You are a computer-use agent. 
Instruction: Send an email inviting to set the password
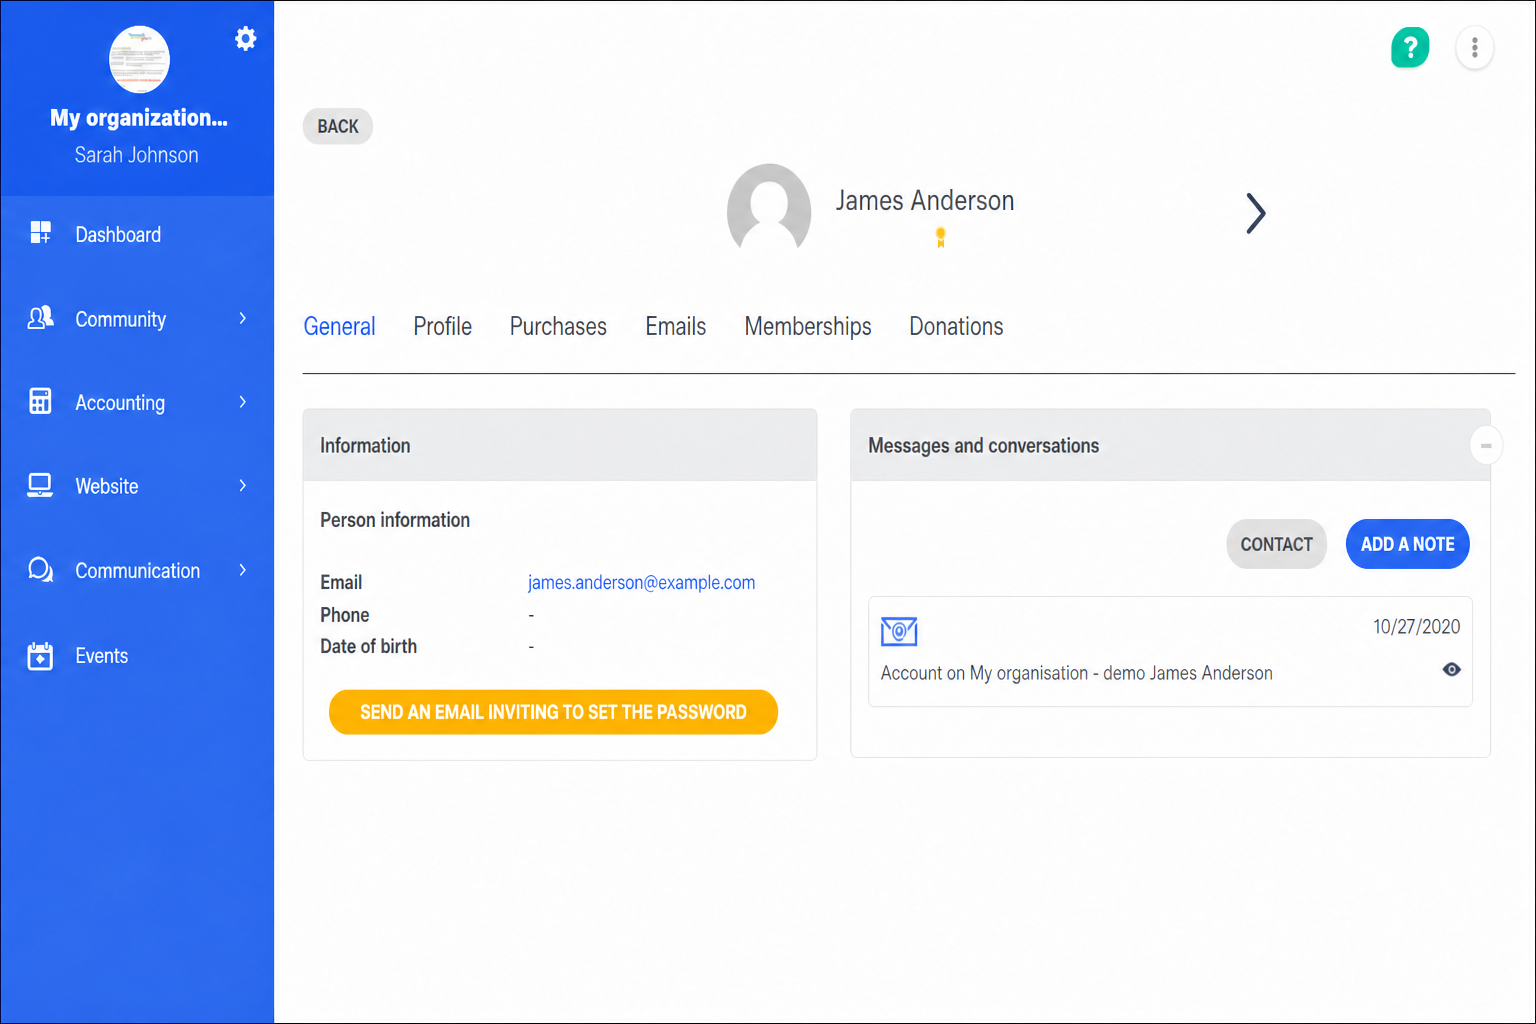553,712
